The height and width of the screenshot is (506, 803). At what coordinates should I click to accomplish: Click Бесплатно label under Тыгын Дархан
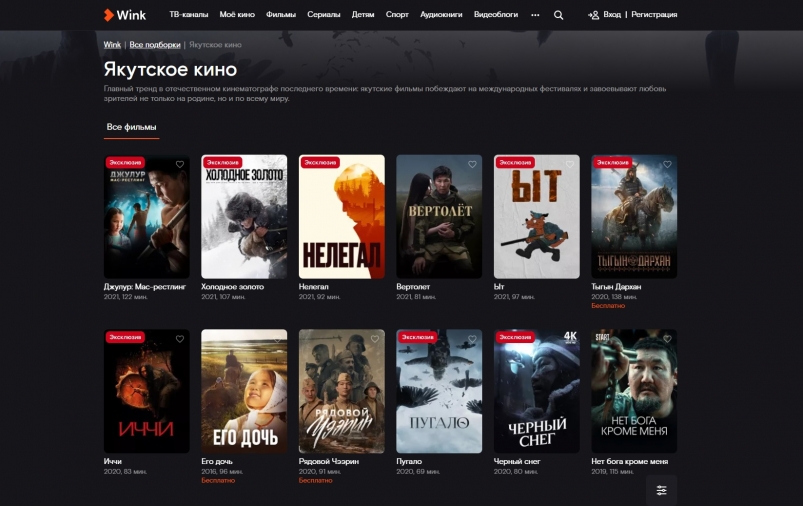tap(608, 306)
